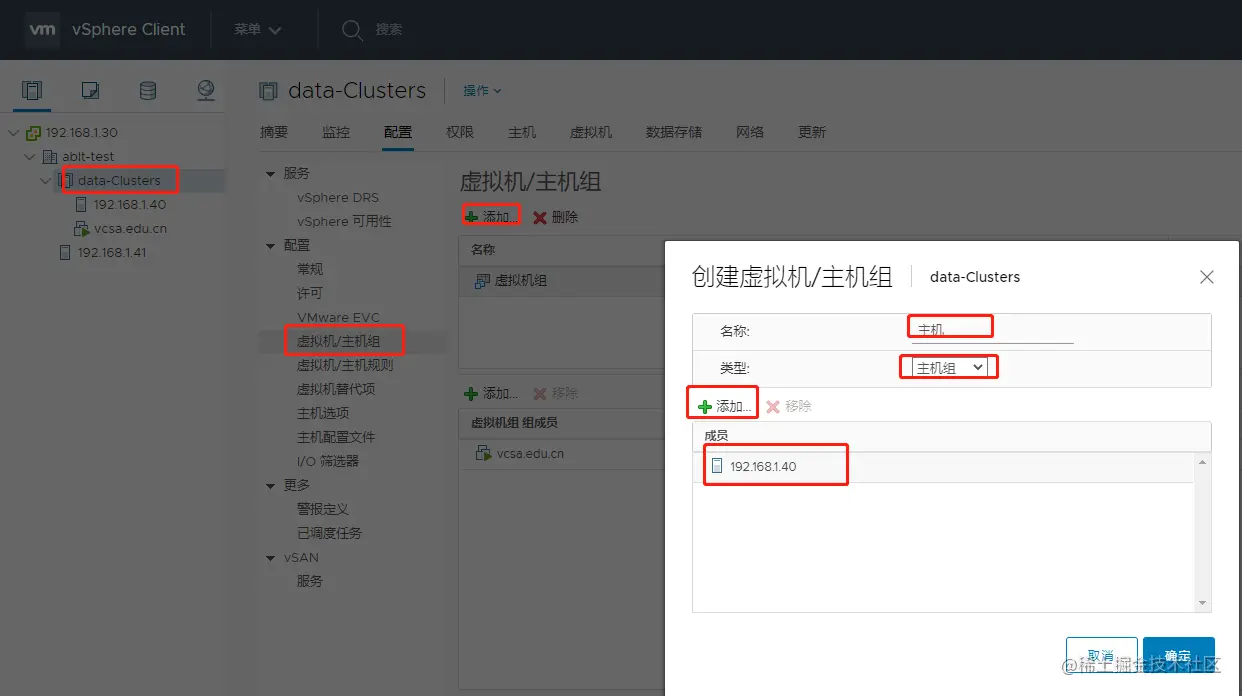This screenshot has height=696, width=1242.
Task: Open 主机配置文件 page
Action: (336, 438)
